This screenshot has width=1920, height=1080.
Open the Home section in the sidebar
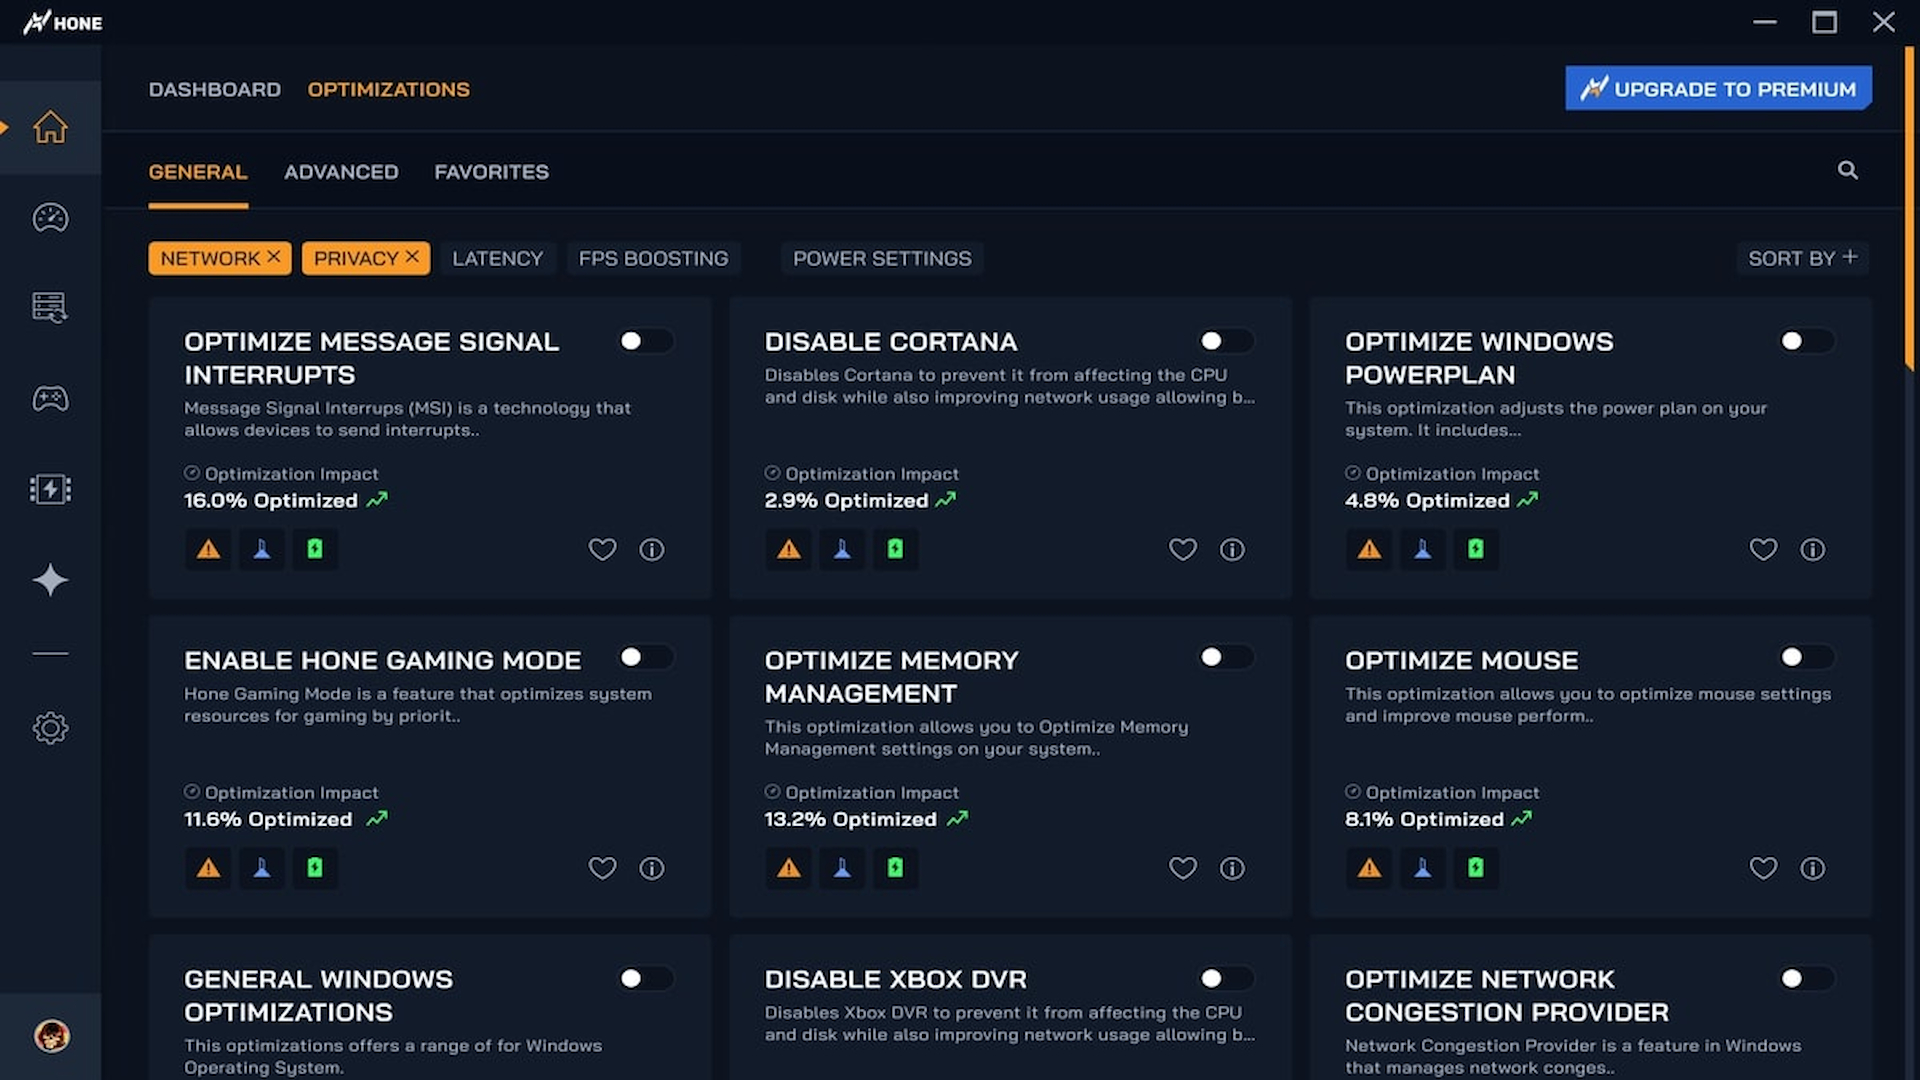click(50, 127)
